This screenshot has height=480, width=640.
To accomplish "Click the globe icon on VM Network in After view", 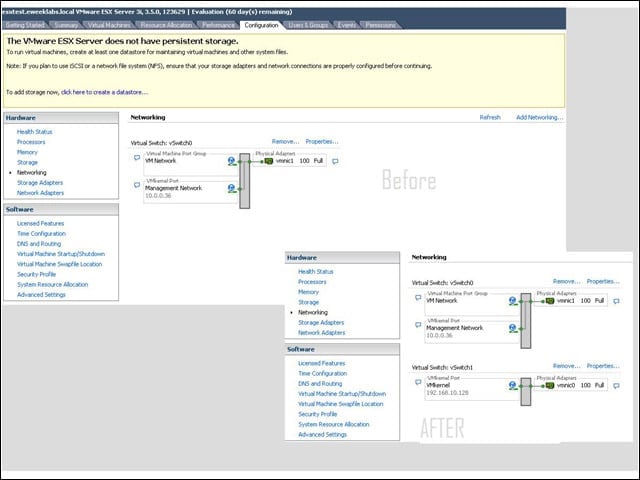I will (513, 301).
